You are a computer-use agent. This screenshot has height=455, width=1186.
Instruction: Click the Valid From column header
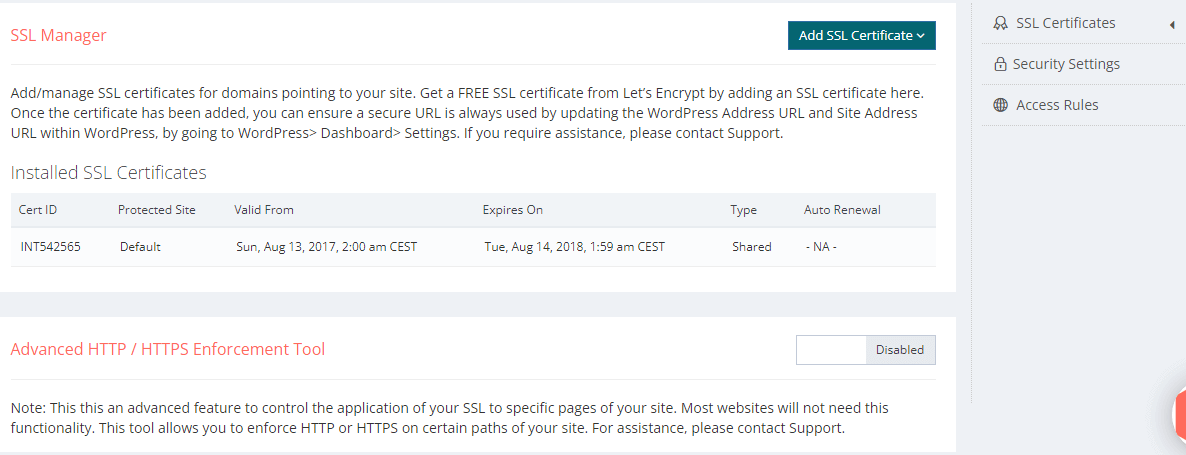pyautogui.click(x=264, y=210)
